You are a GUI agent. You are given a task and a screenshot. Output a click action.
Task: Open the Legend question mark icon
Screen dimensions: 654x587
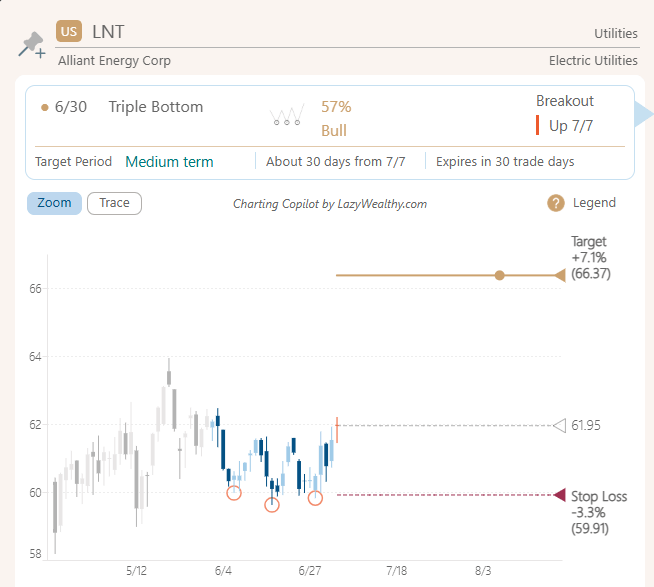point(556,203)
